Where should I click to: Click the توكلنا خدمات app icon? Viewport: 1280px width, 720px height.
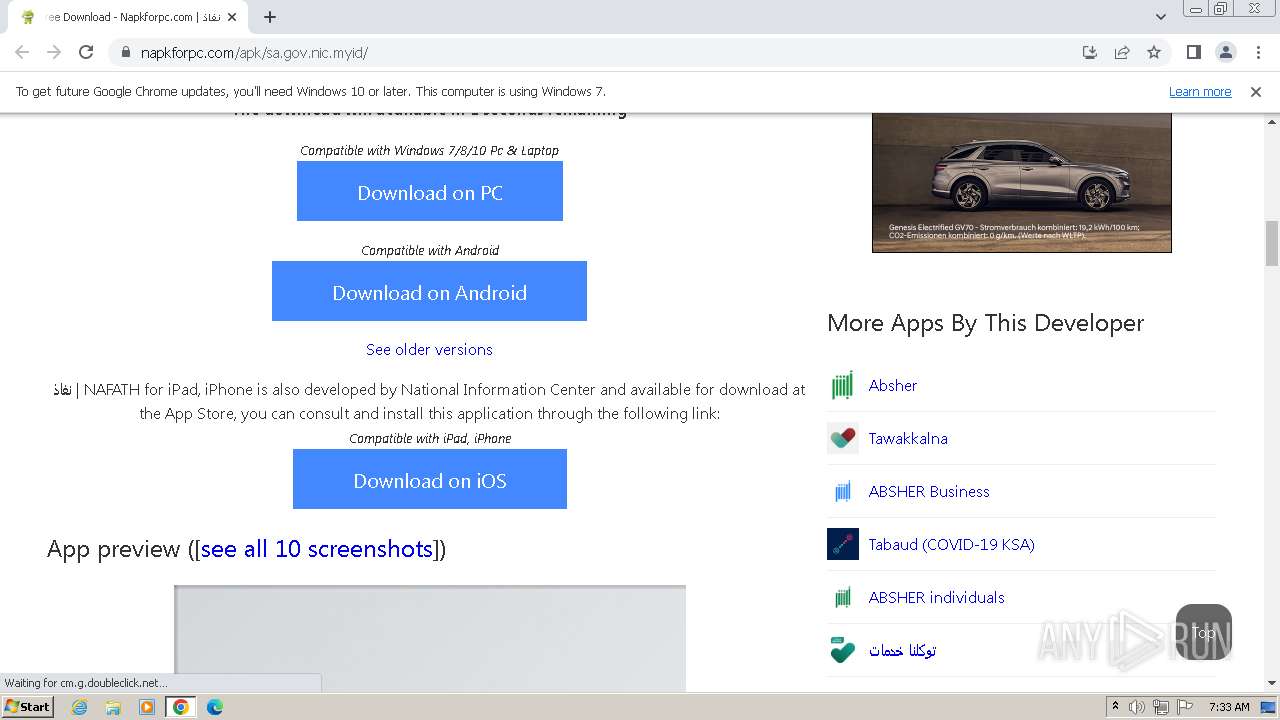(843, 650)
